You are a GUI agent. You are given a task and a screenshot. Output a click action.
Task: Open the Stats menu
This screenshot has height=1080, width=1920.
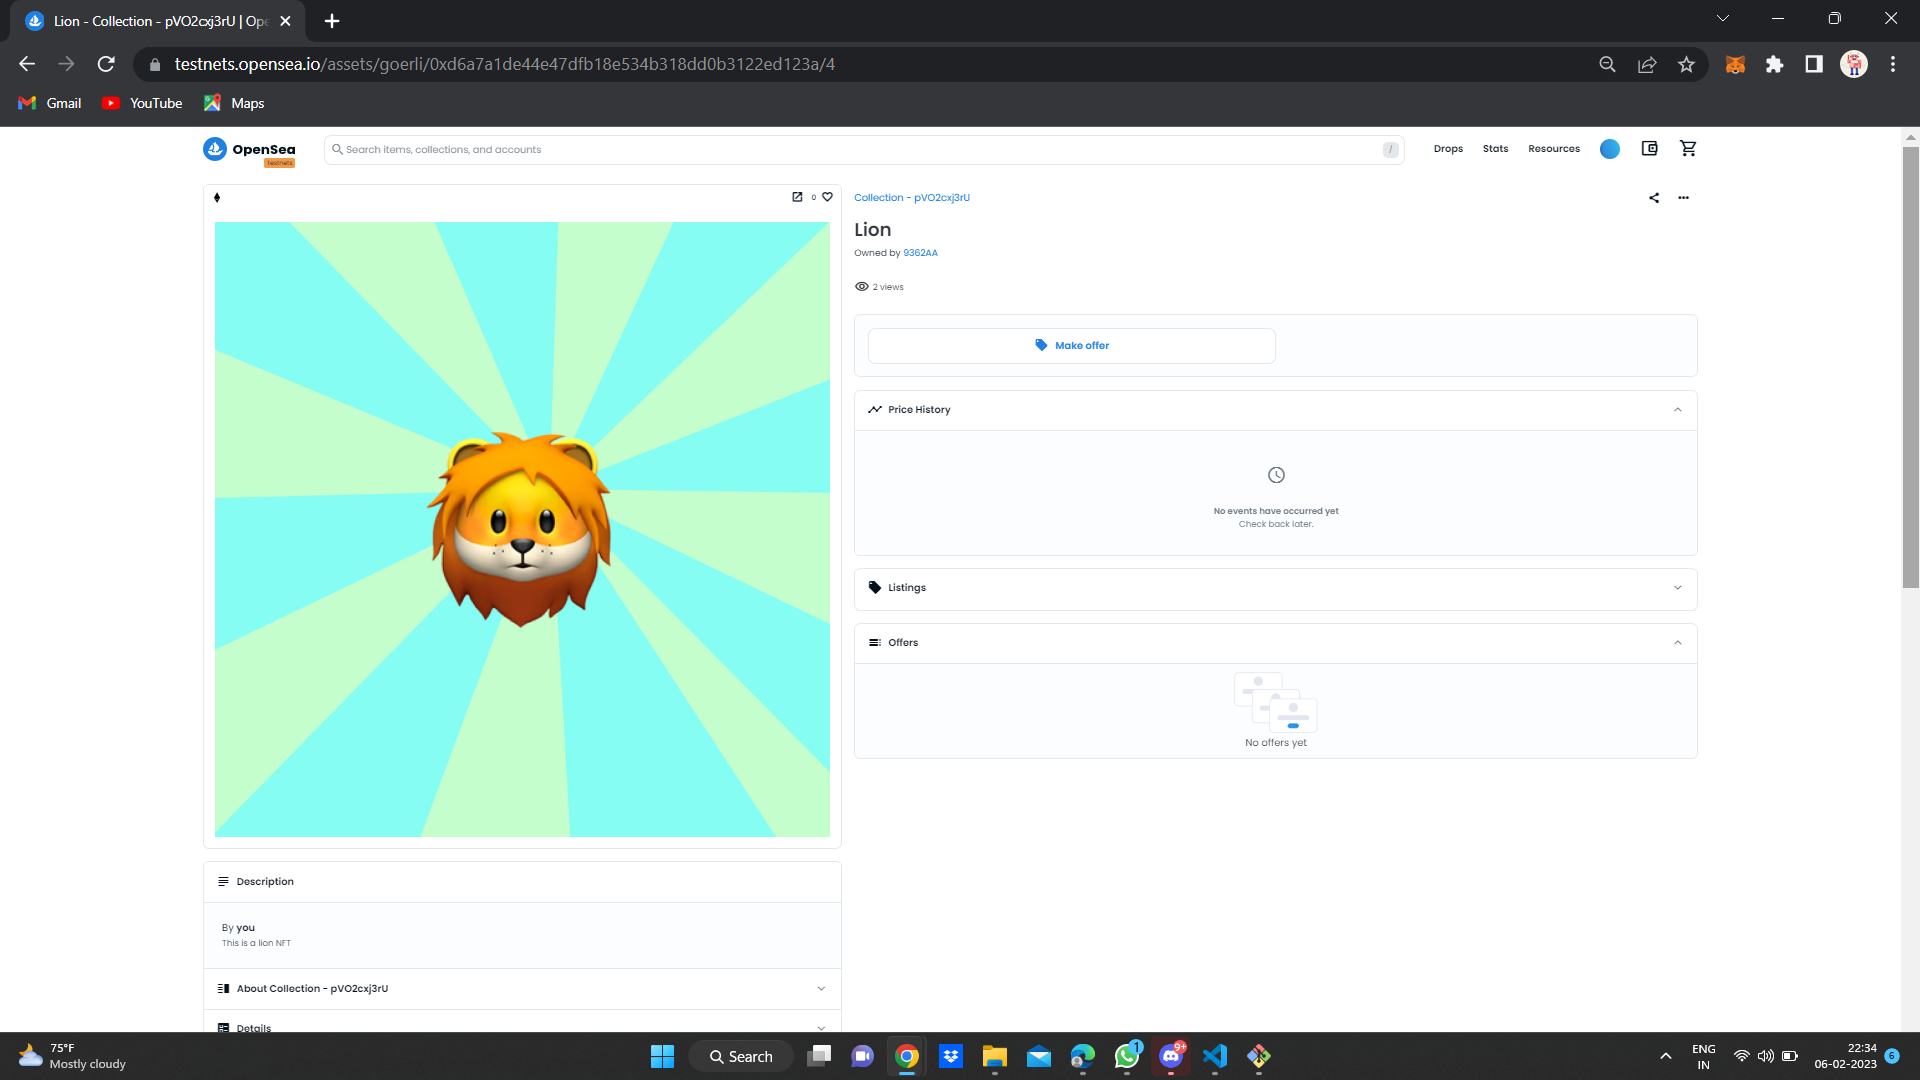1495,149
